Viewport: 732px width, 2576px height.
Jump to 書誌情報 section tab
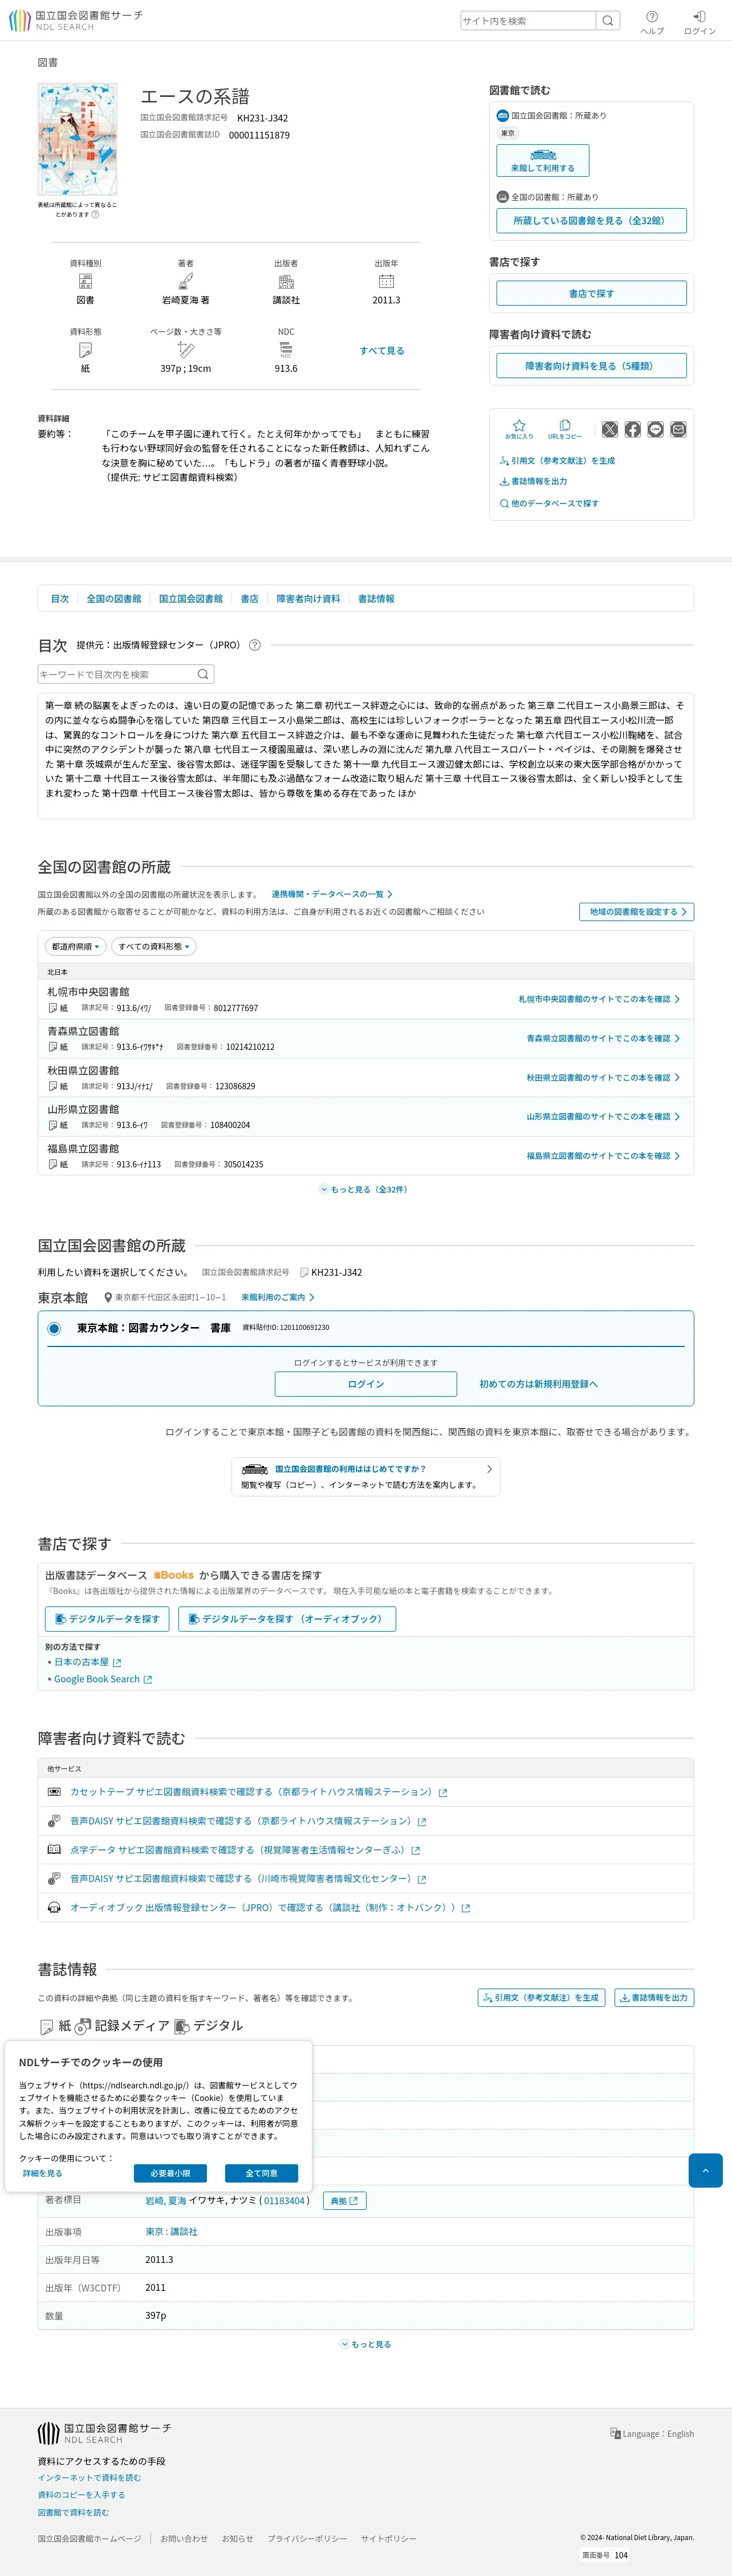[376, 598]
